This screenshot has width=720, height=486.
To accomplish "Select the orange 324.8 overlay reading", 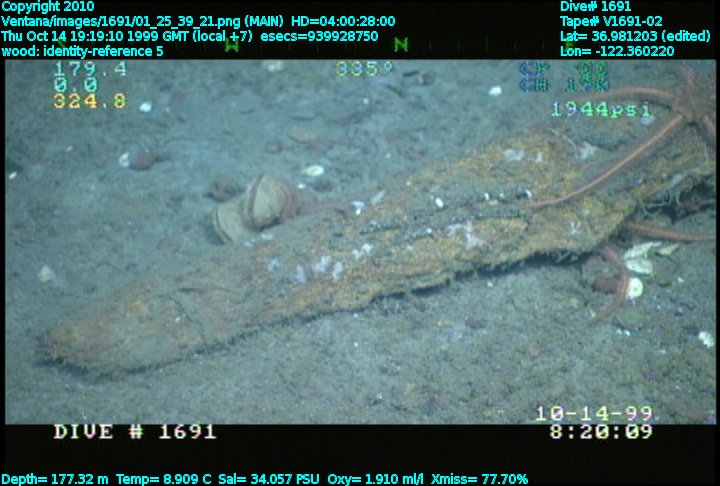I will pos(90,101).
